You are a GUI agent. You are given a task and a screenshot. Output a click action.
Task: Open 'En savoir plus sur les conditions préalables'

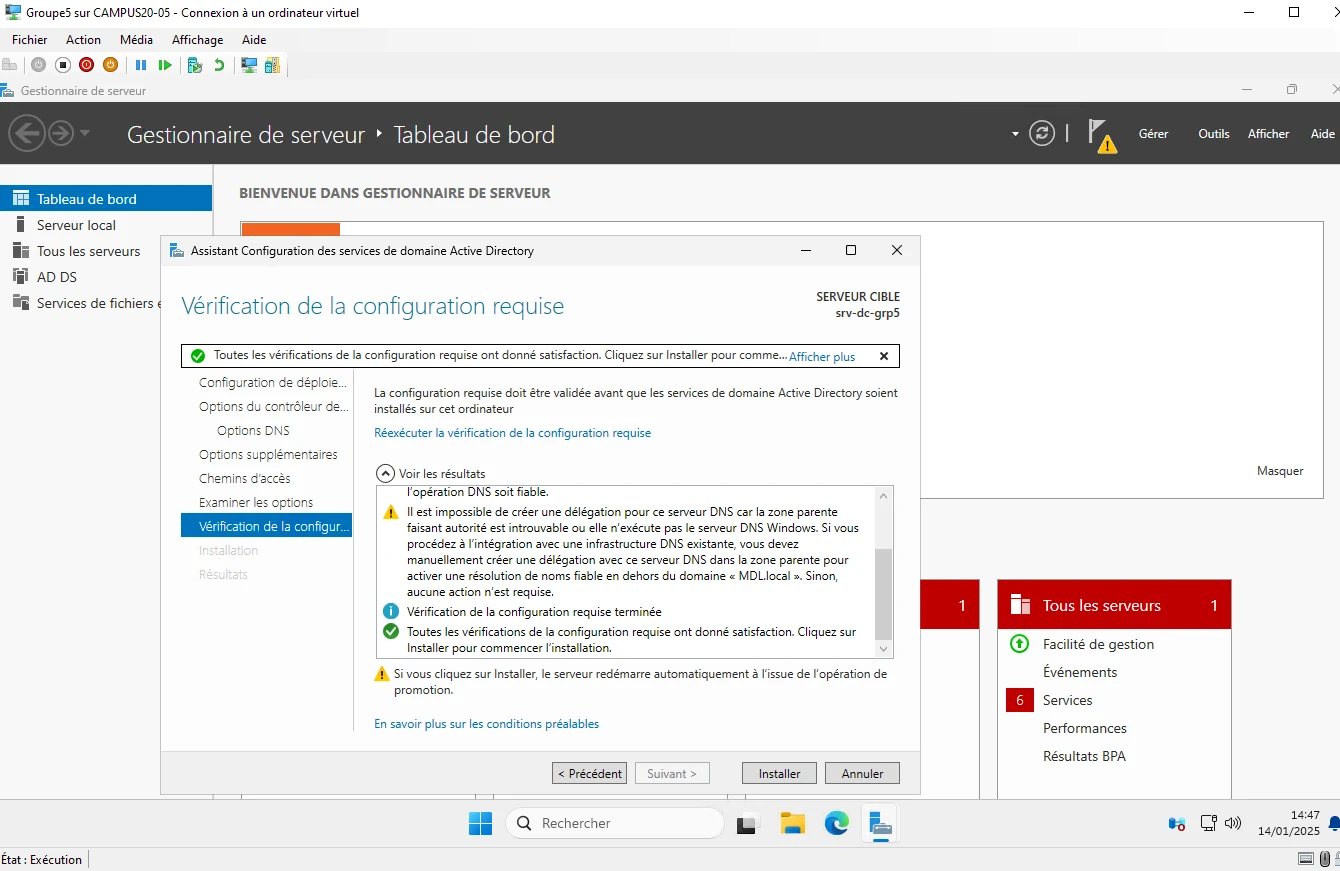(x=486, y=723)
